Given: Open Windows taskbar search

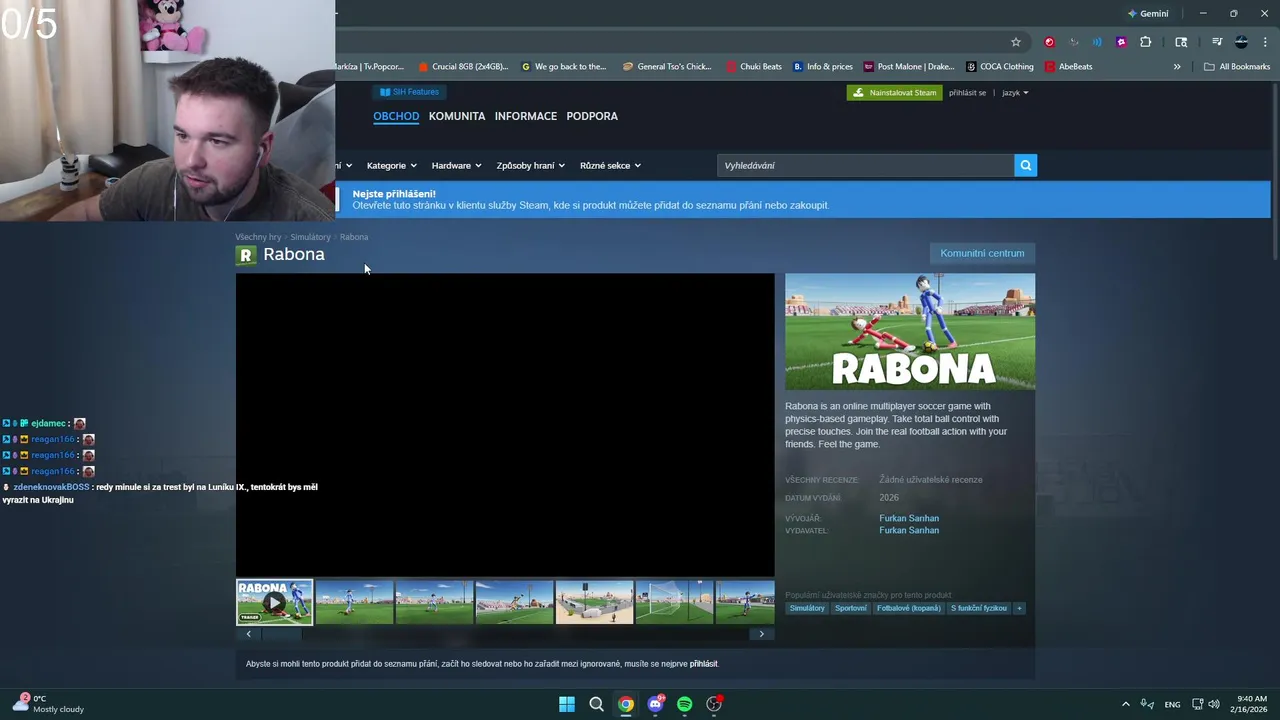Looking at the screenshot, I should pos(596,704).
